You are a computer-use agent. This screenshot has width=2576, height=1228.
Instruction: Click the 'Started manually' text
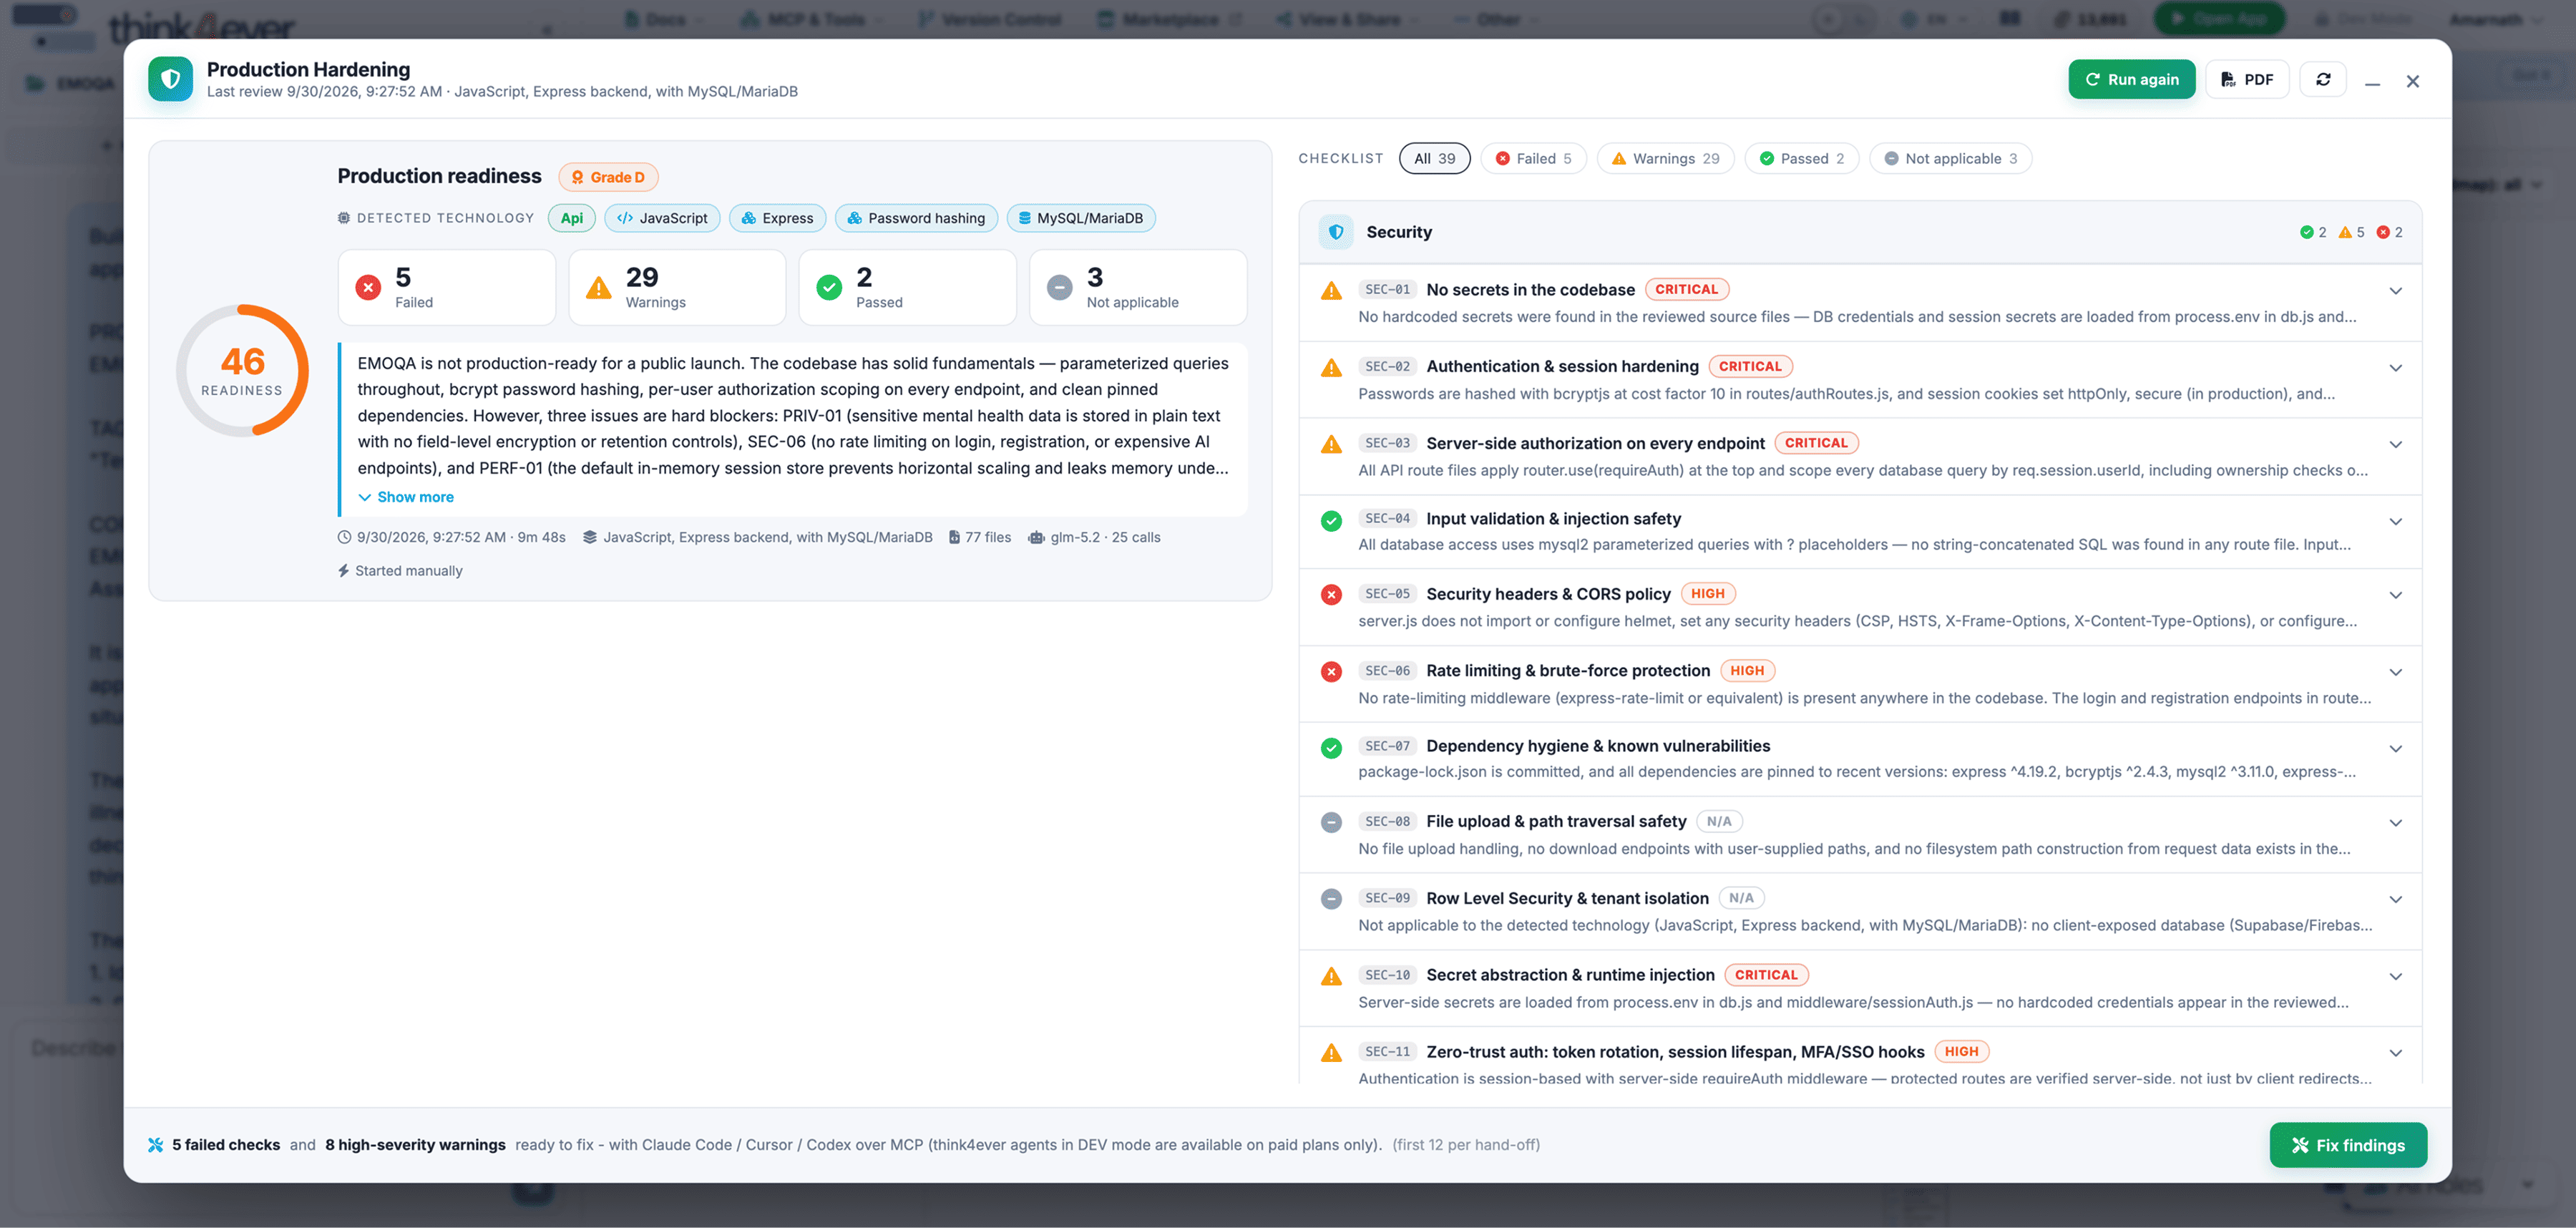[x=408, y=571]
